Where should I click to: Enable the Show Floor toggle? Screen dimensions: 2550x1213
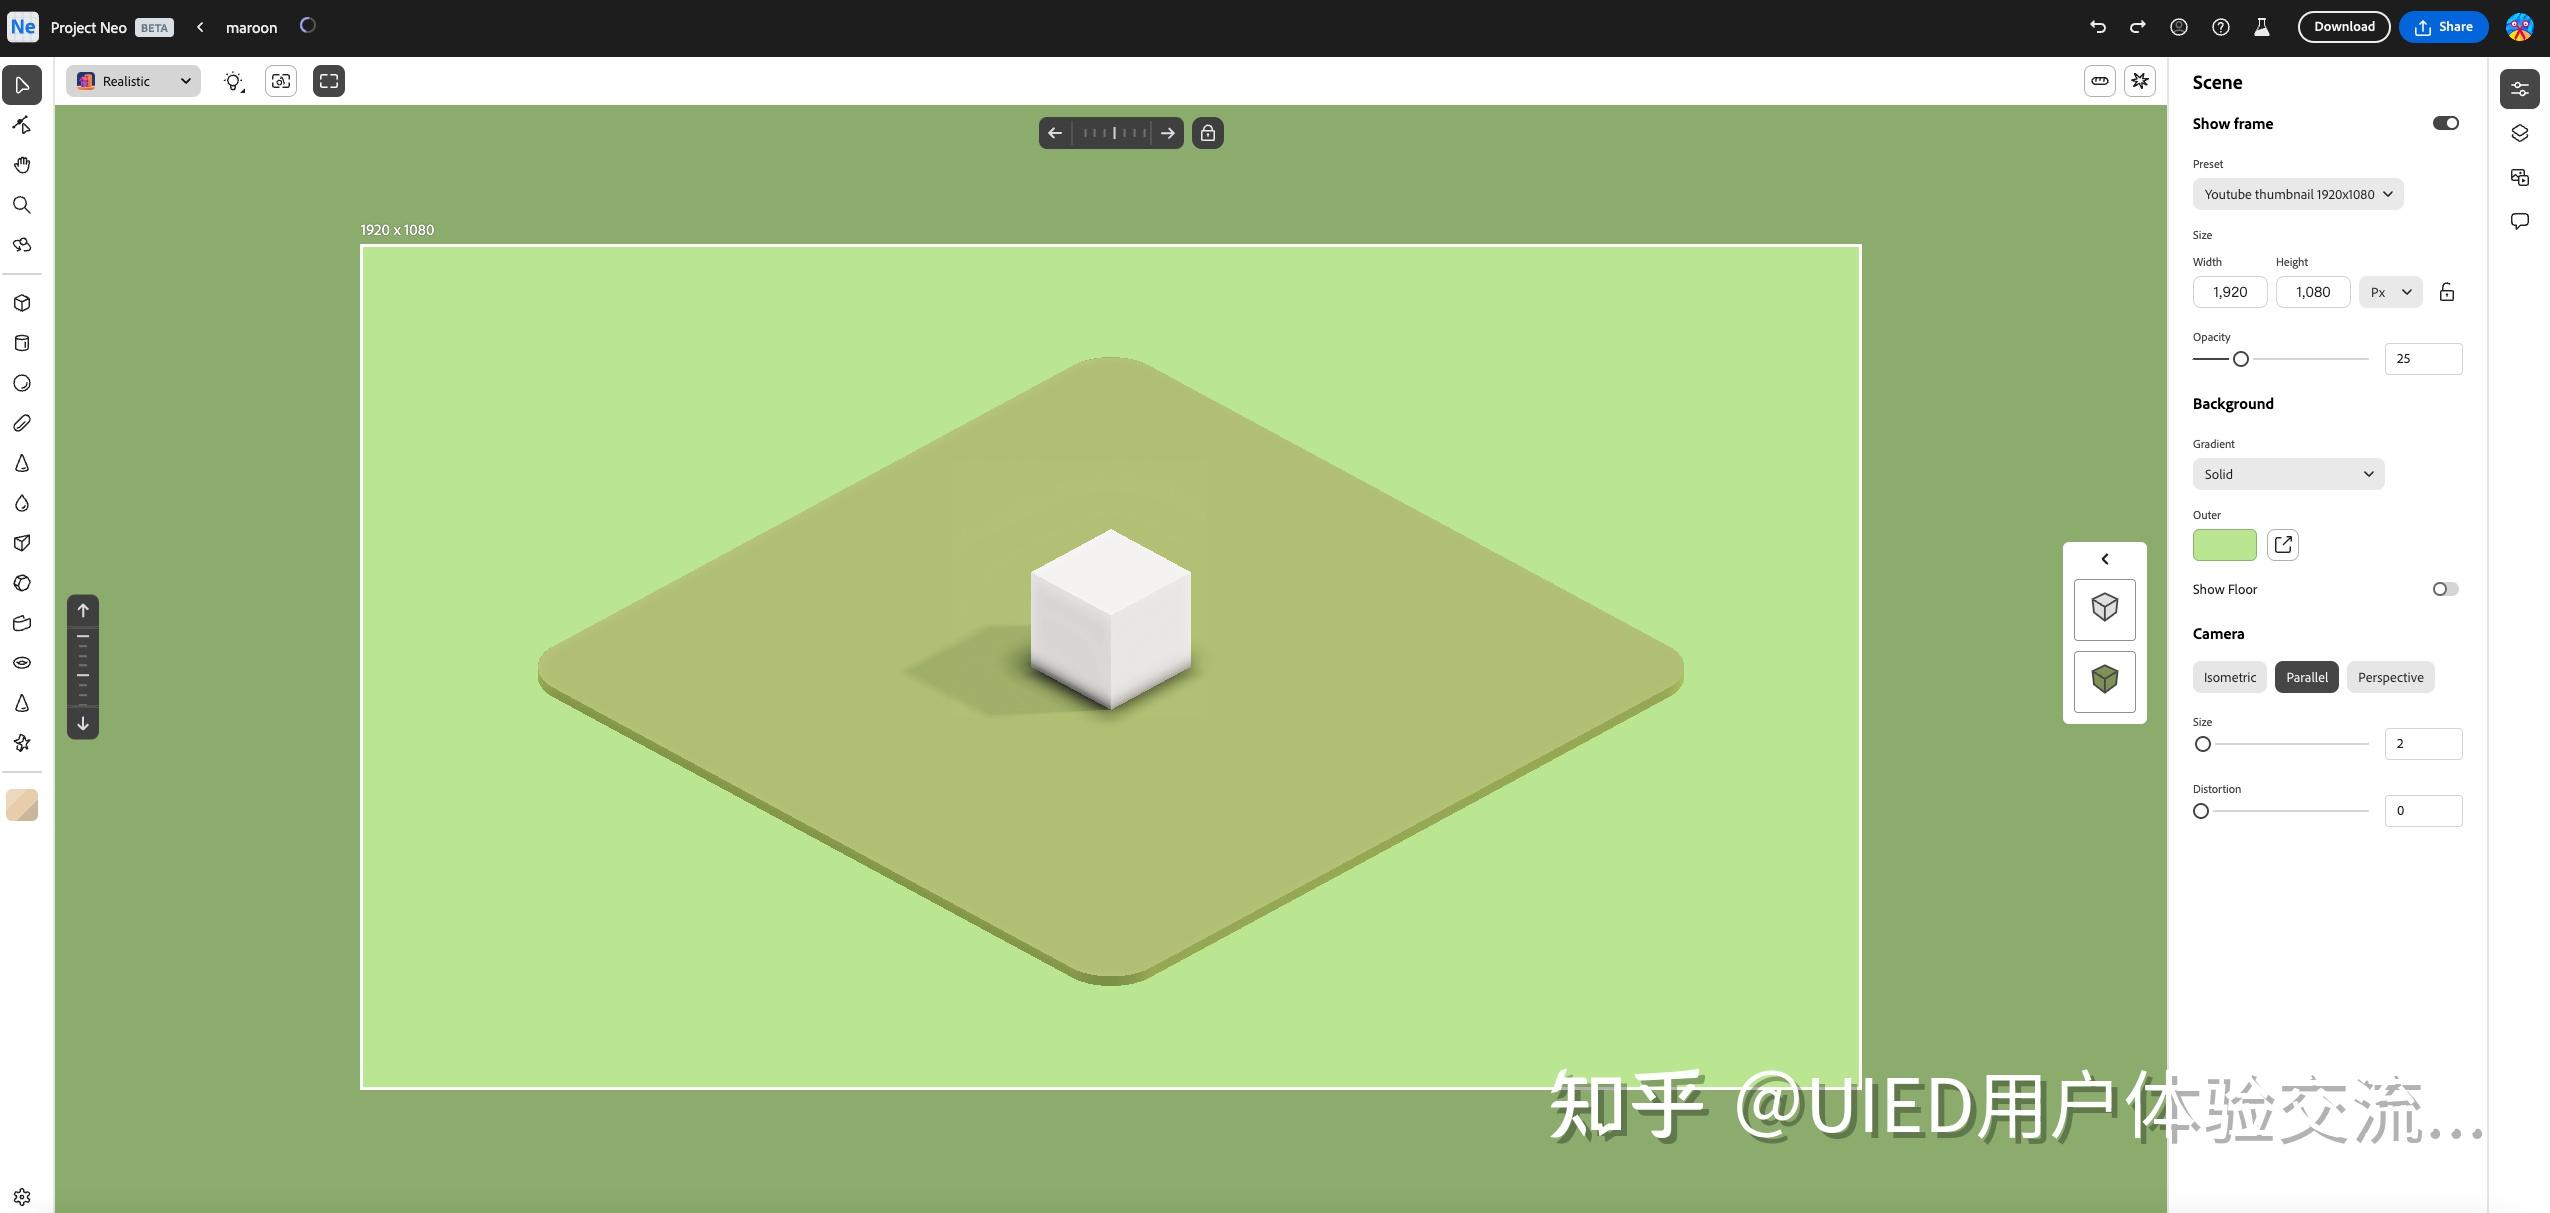[2445, 589]
